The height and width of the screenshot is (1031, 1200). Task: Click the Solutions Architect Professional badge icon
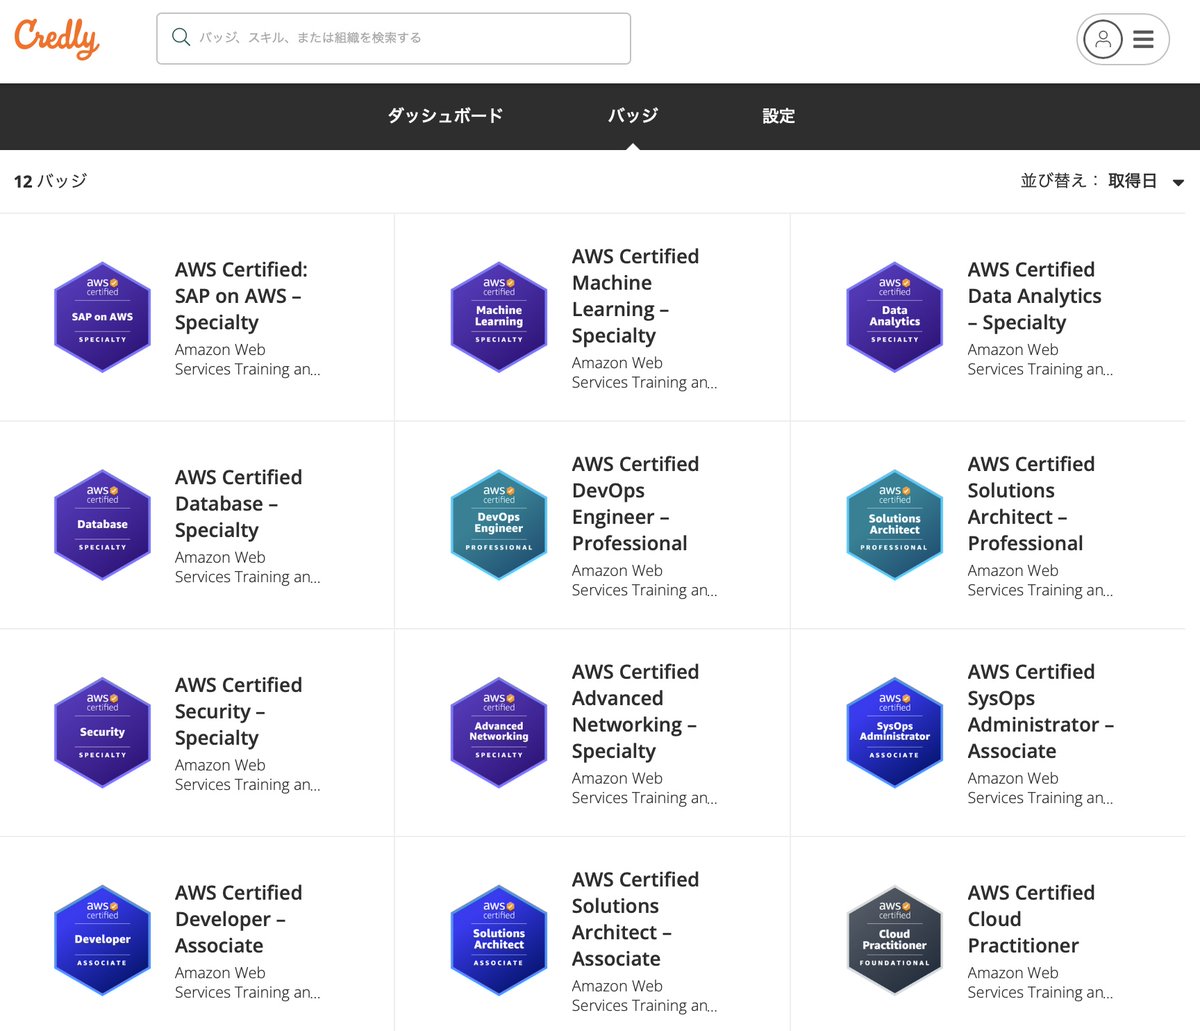[x=895, y=525]
